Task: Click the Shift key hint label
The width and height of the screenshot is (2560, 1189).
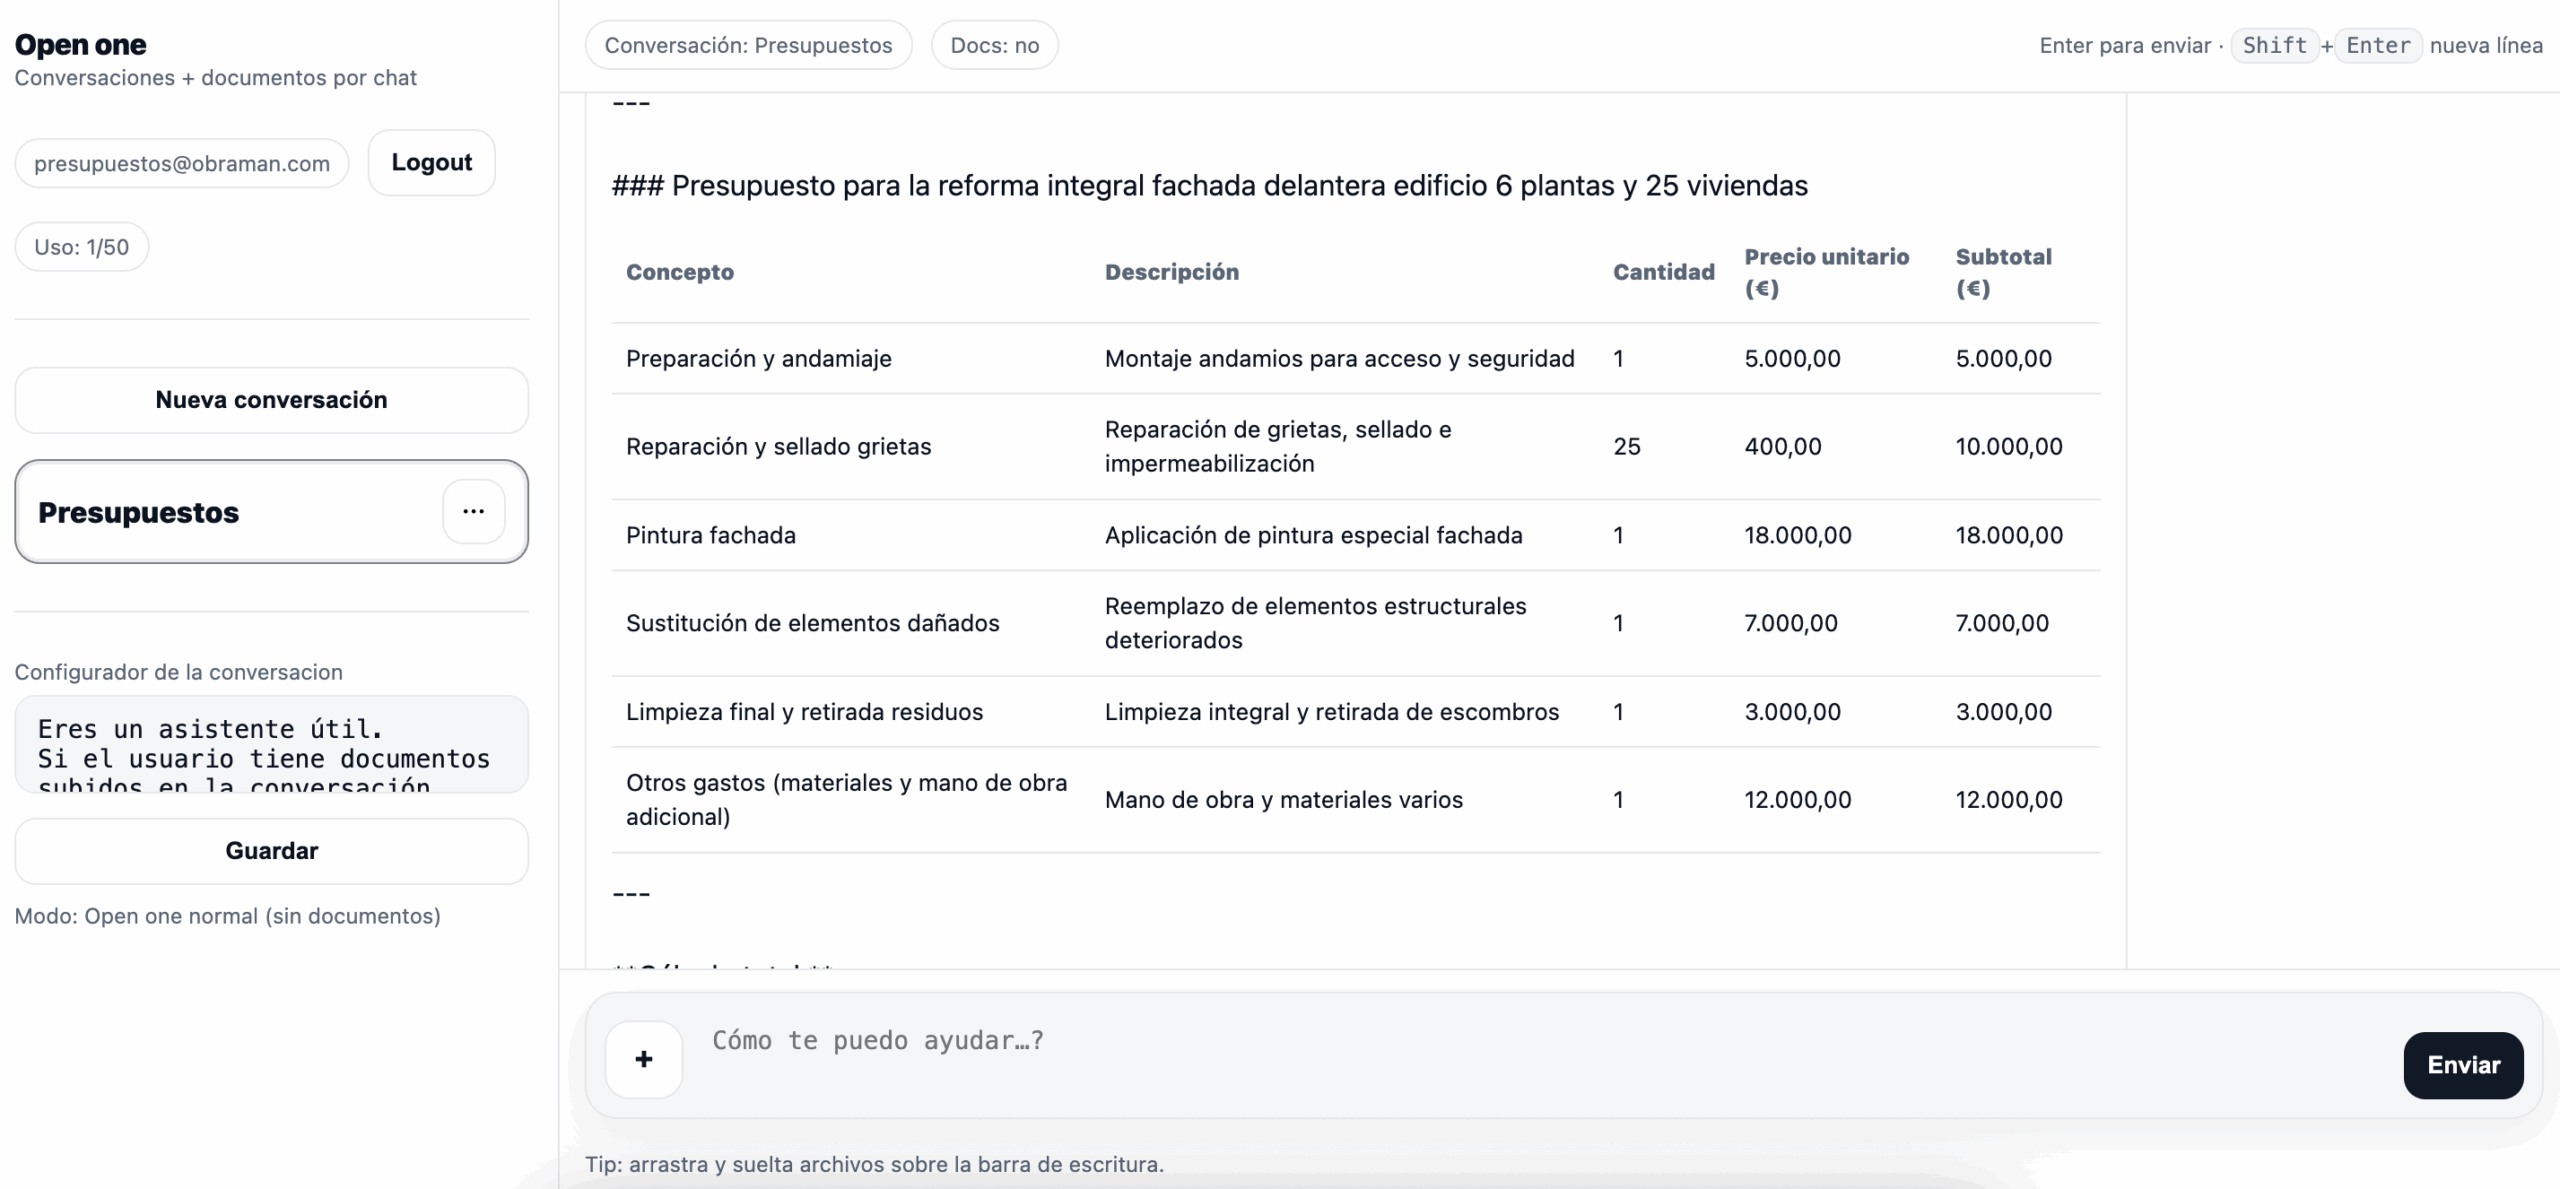Action: tap(2276, 45)
